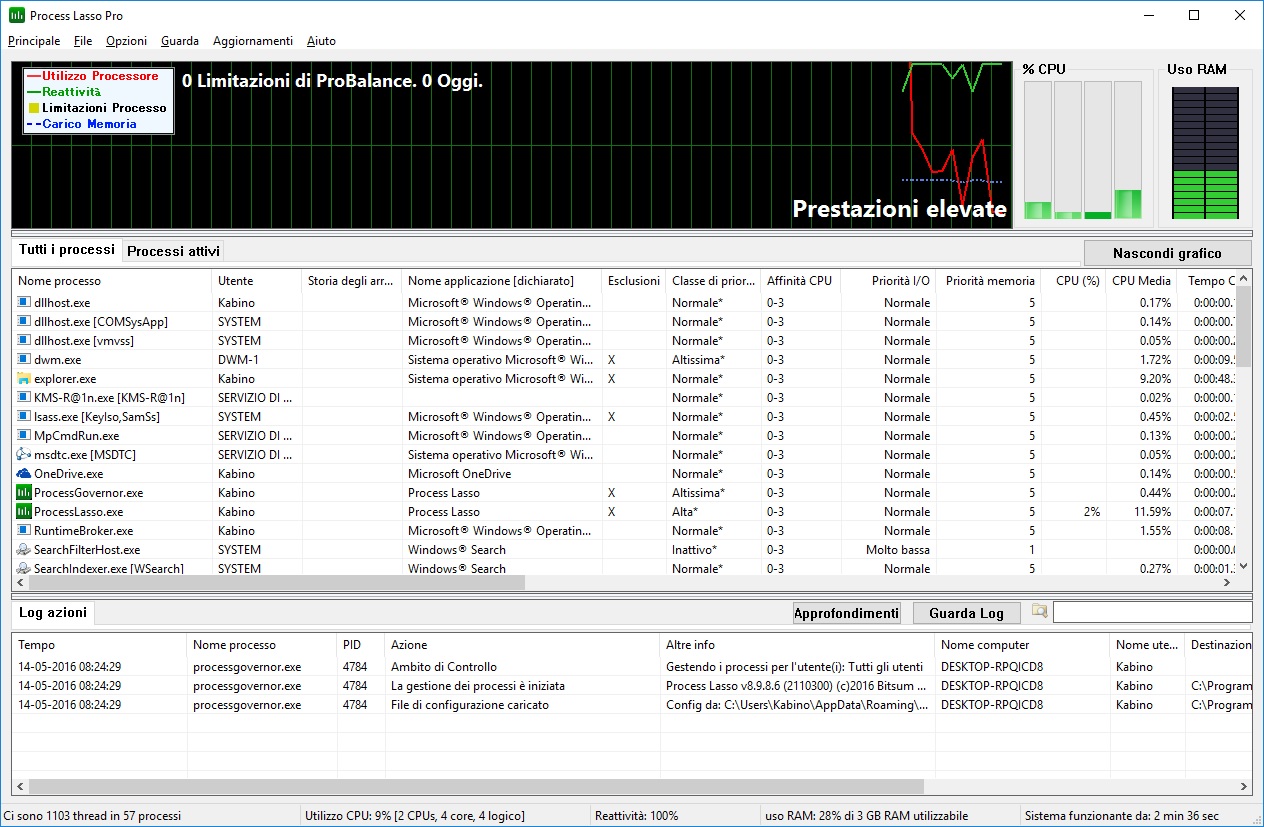Click the RuntimeBroker.exe process icon

pyautogui.click(x=24, y=530)
